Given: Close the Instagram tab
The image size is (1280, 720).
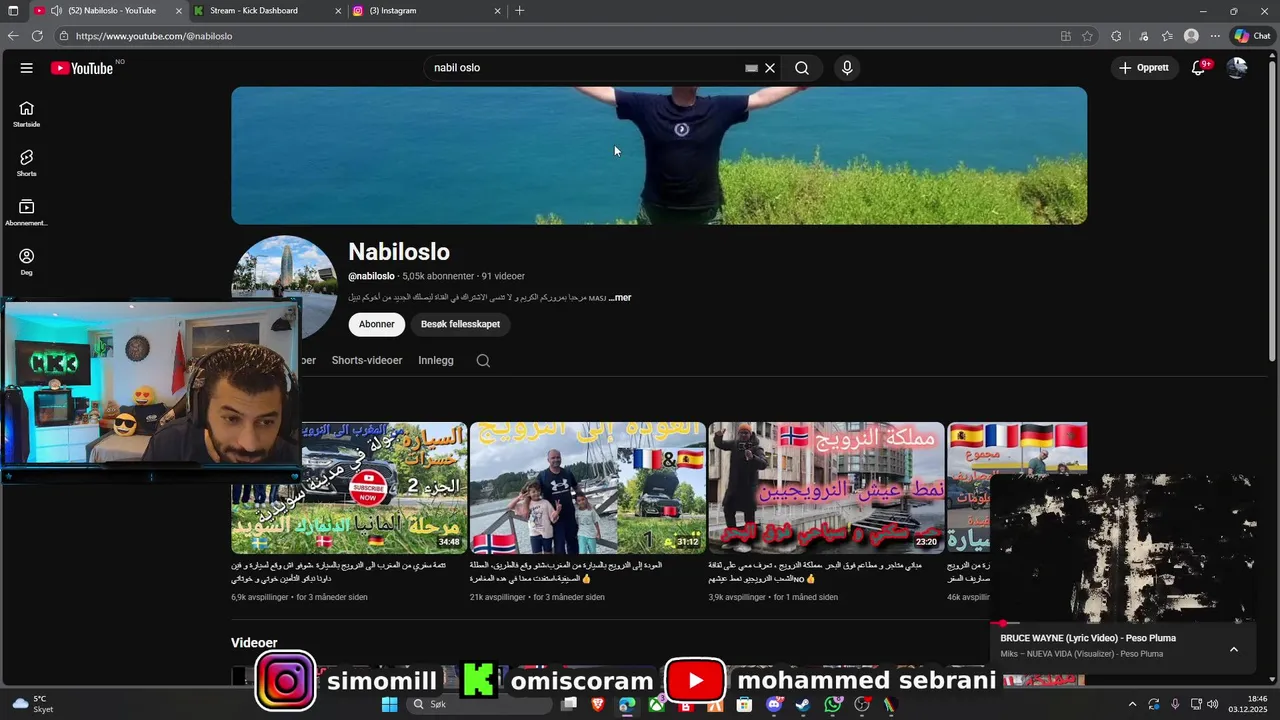Looking at the screenshot, I should (x=498, y=11).
